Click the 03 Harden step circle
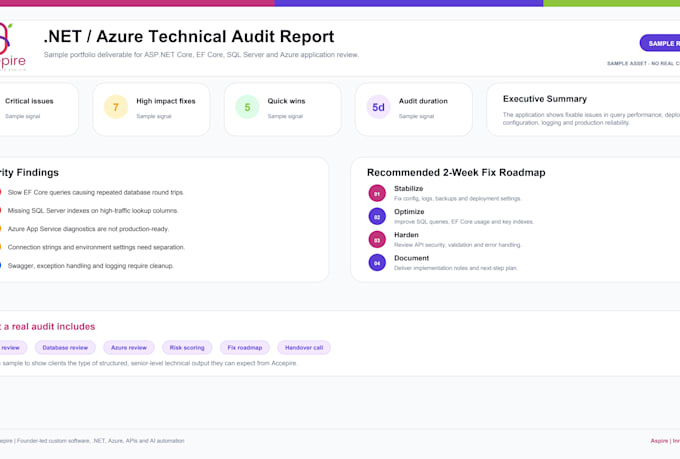The height and width of the screenshot is (459, 680). (x=377, y=239)
